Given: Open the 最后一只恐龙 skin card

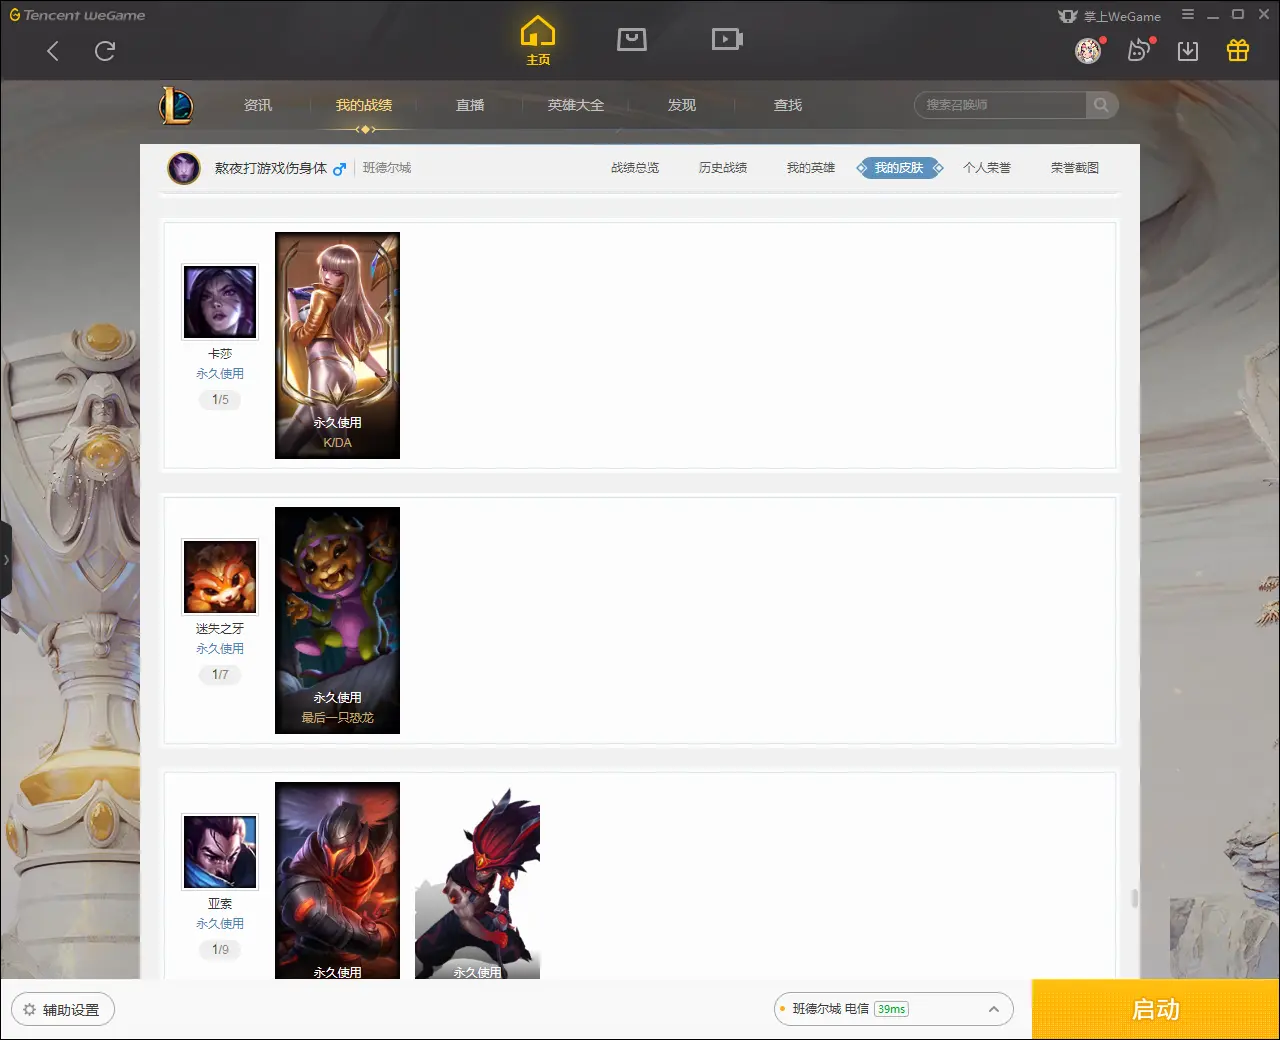Looking at the screenshot, I should tap(337, 620).
